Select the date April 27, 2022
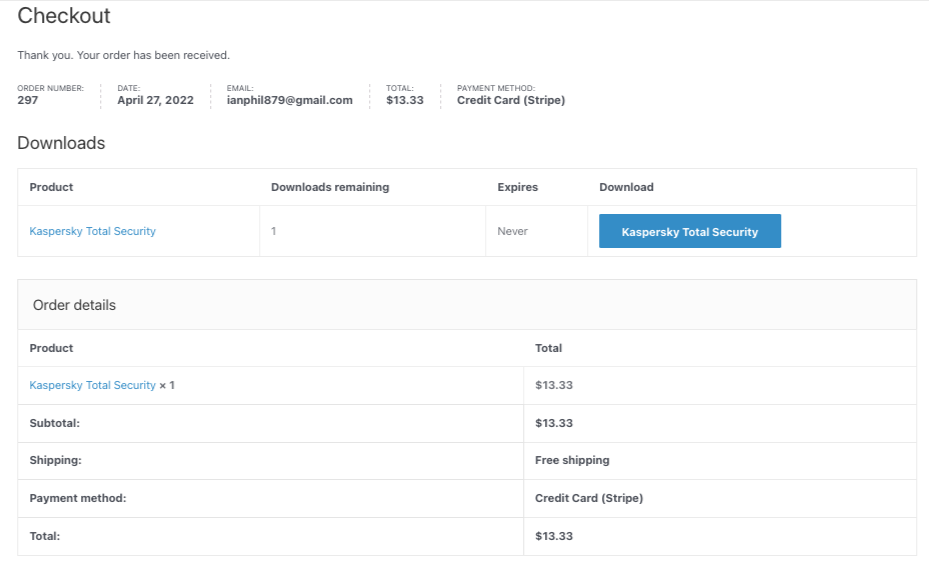 (155, 100)
